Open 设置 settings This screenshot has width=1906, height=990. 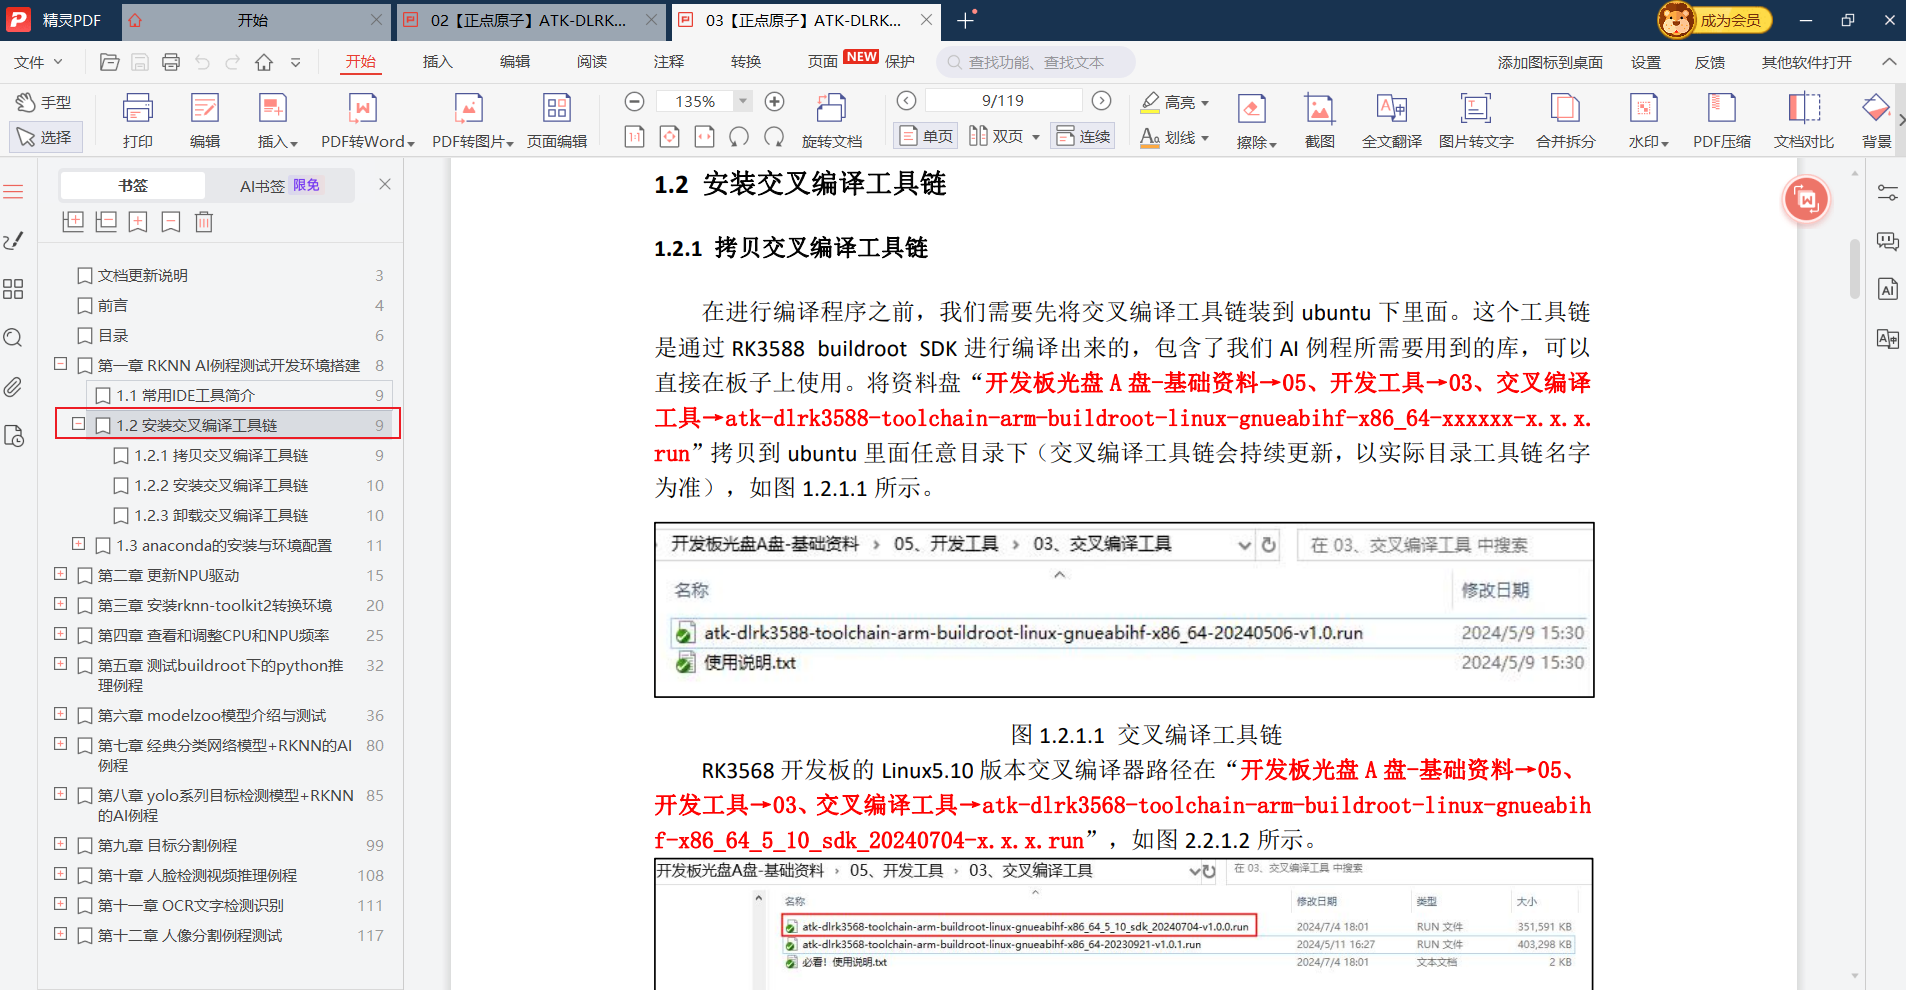tap(1645, 62)
